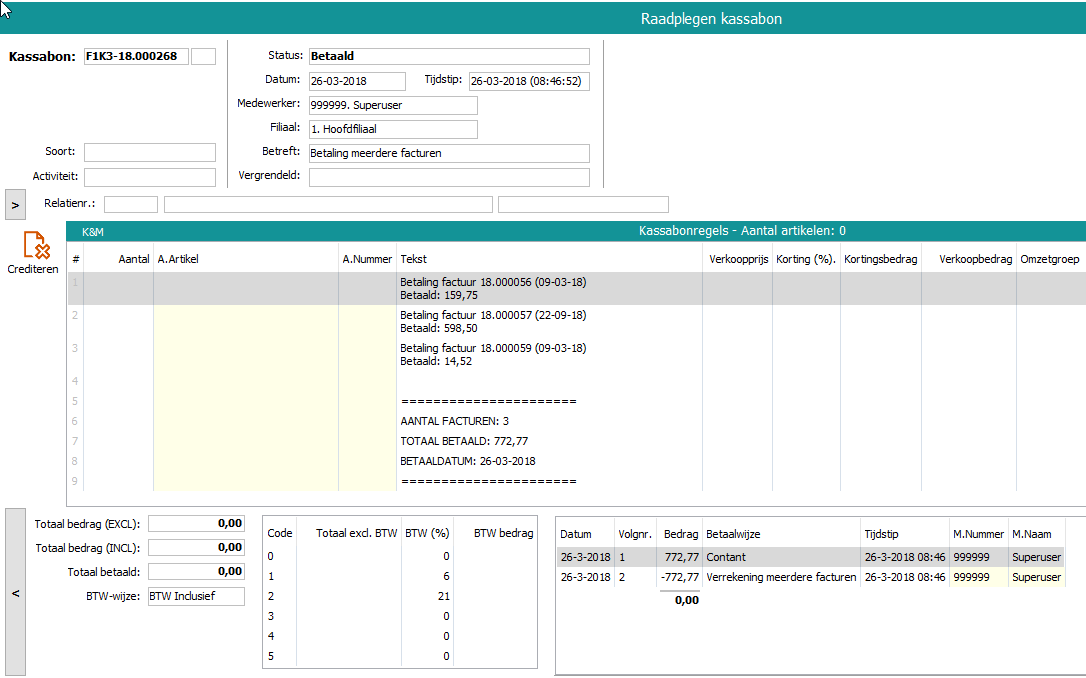This screenshot has width=1086, height=678.
Task: Select the Soort input field
Action: tap(149, 152)
